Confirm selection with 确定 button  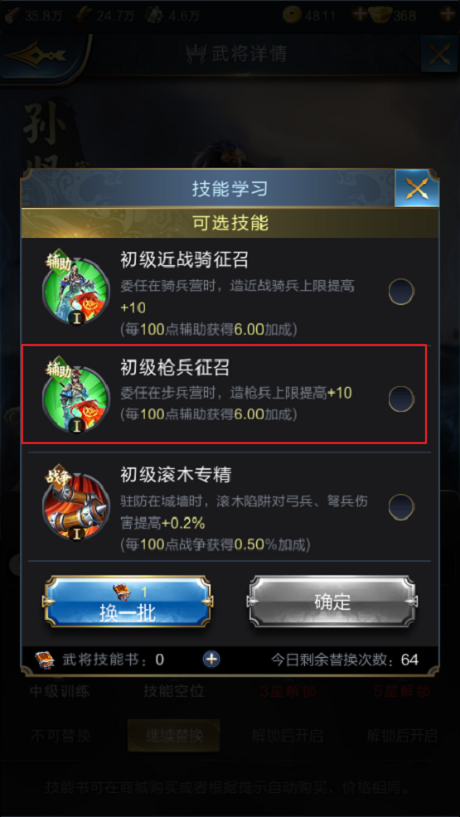click(332, 601)
